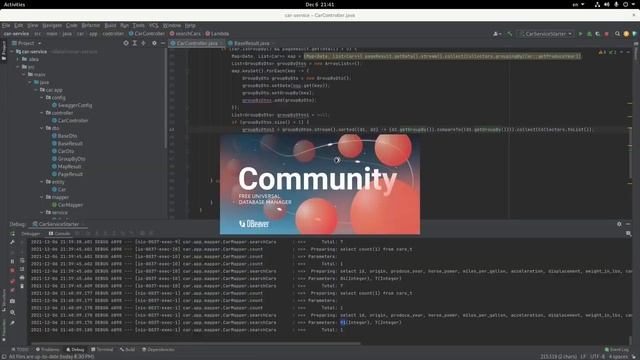This screenshot has height=360, width=640.
Task: Open the Build tool window button
Action: [x=127, y=349]
